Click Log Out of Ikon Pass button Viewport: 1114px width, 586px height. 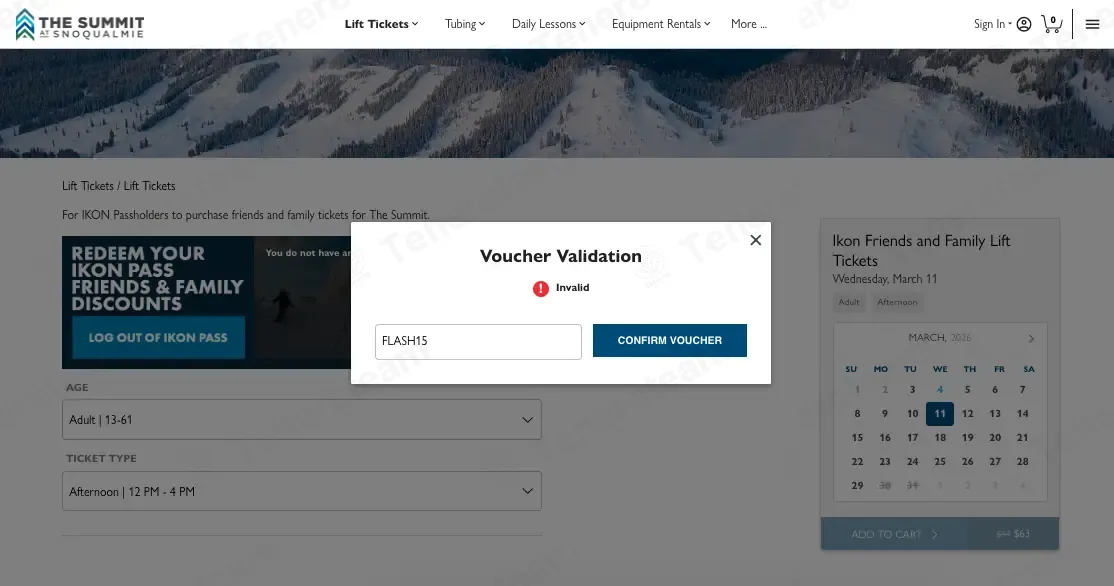(x=158, y=337)
